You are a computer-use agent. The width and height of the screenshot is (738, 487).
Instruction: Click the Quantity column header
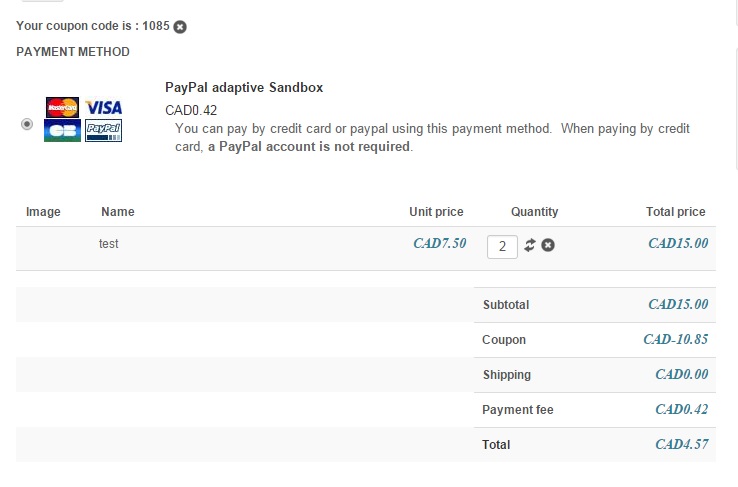pyautogui.click(x=534, y=212)
